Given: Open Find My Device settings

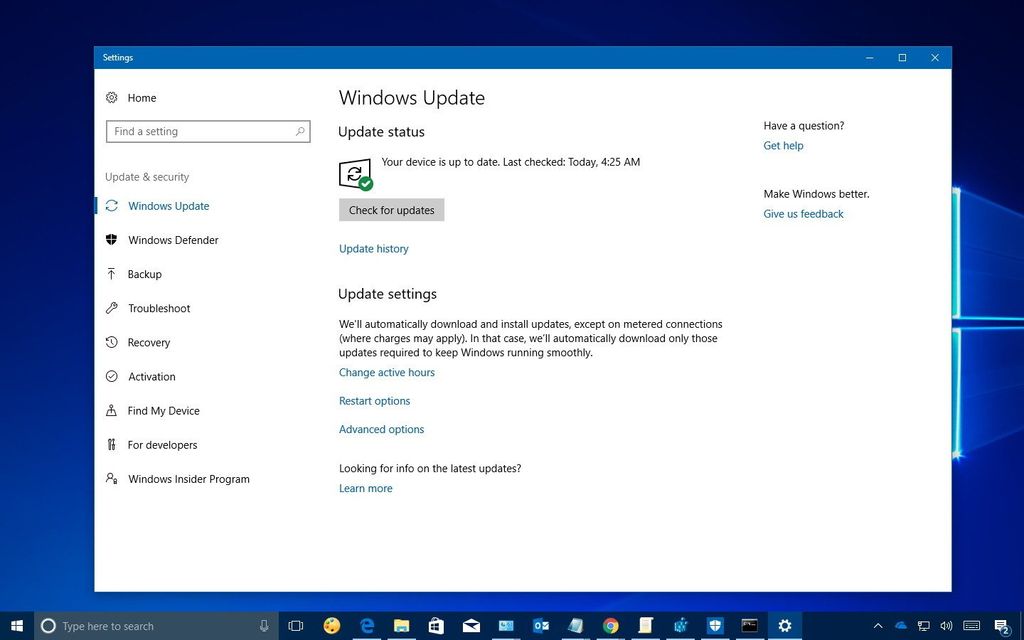Looking at the screenshot, I should pyautogui.click(x=161, y=410).
